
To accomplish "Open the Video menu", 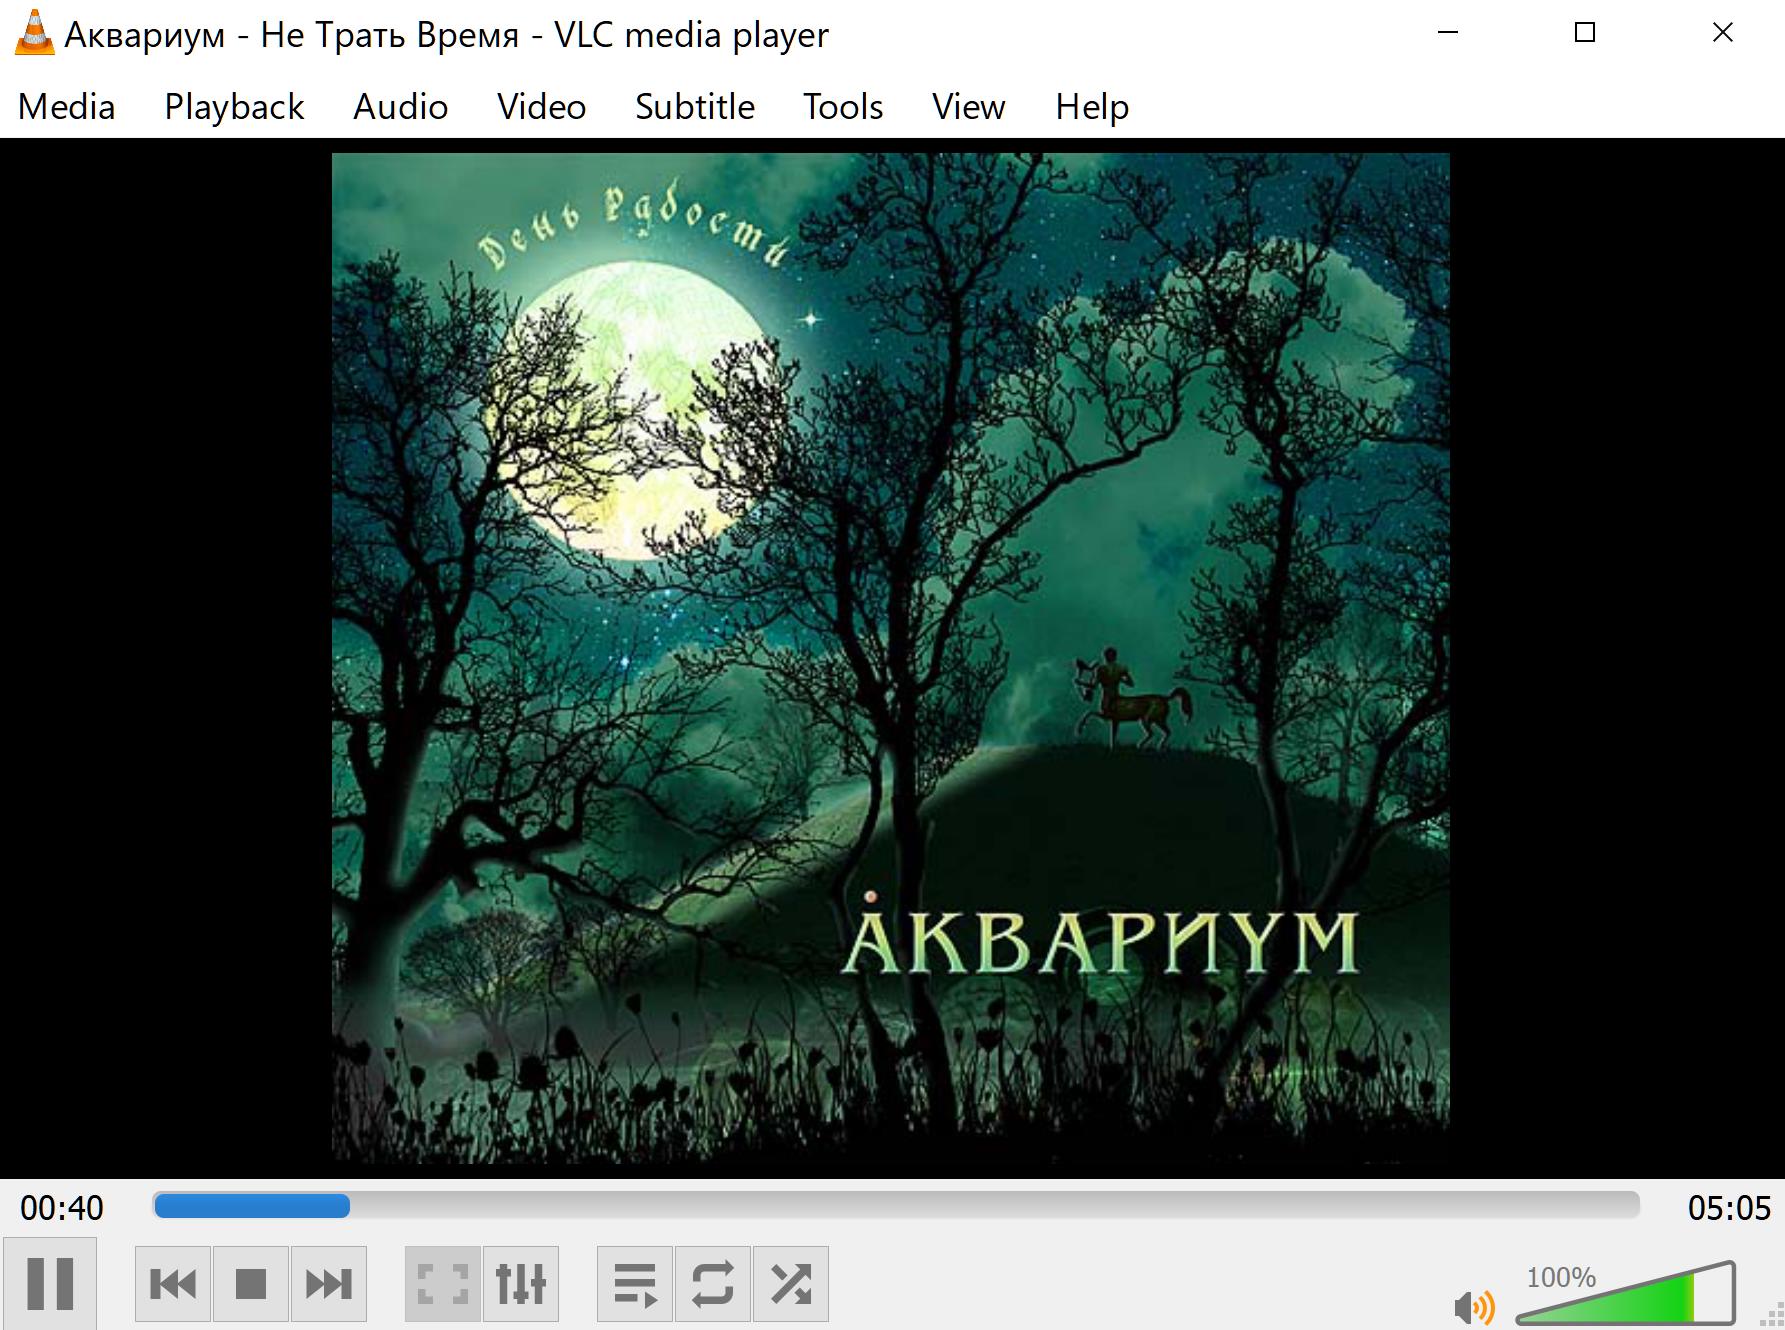I will tap(541, 107).
